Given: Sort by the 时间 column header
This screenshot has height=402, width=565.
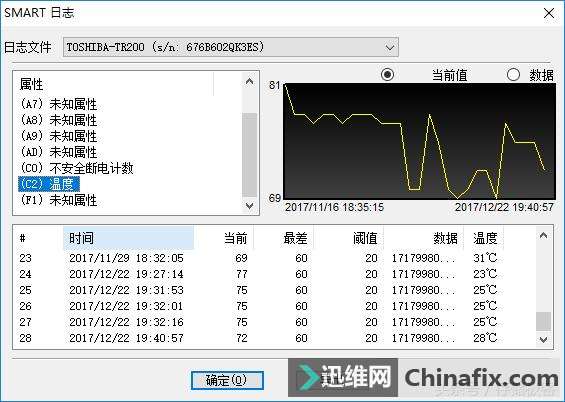Looking at the screenshot, I should tap(128, 238).
